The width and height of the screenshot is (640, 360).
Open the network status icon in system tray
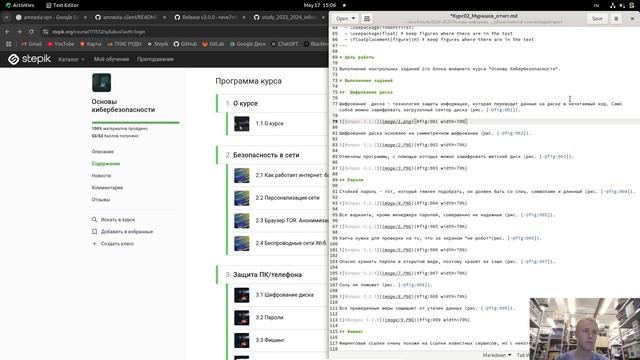tap(613, 5)
